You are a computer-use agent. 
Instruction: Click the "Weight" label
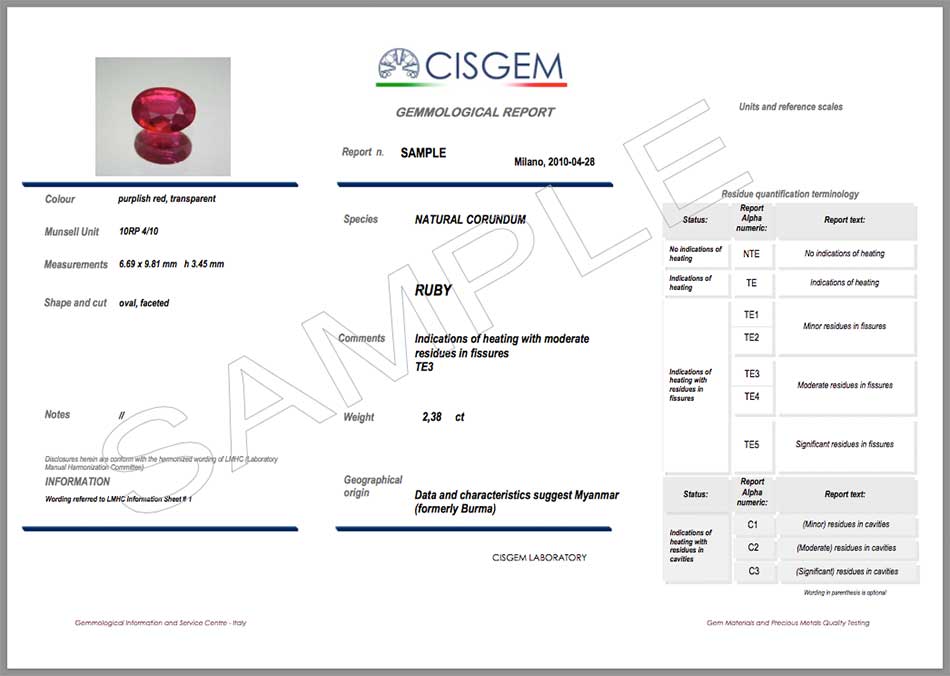point(359,417)
